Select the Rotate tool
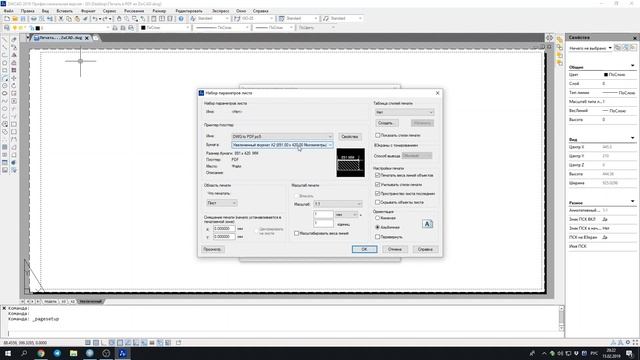The width and height of the screenshot is (640, 360). [14, 86]
